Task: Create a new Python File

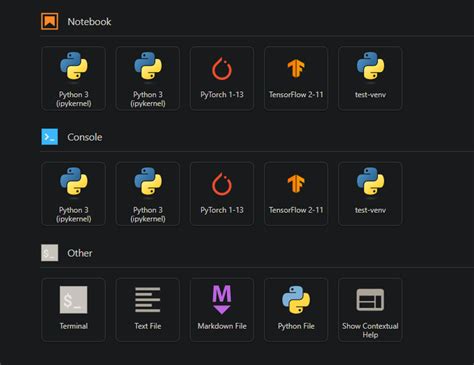Action: [296, 310]
